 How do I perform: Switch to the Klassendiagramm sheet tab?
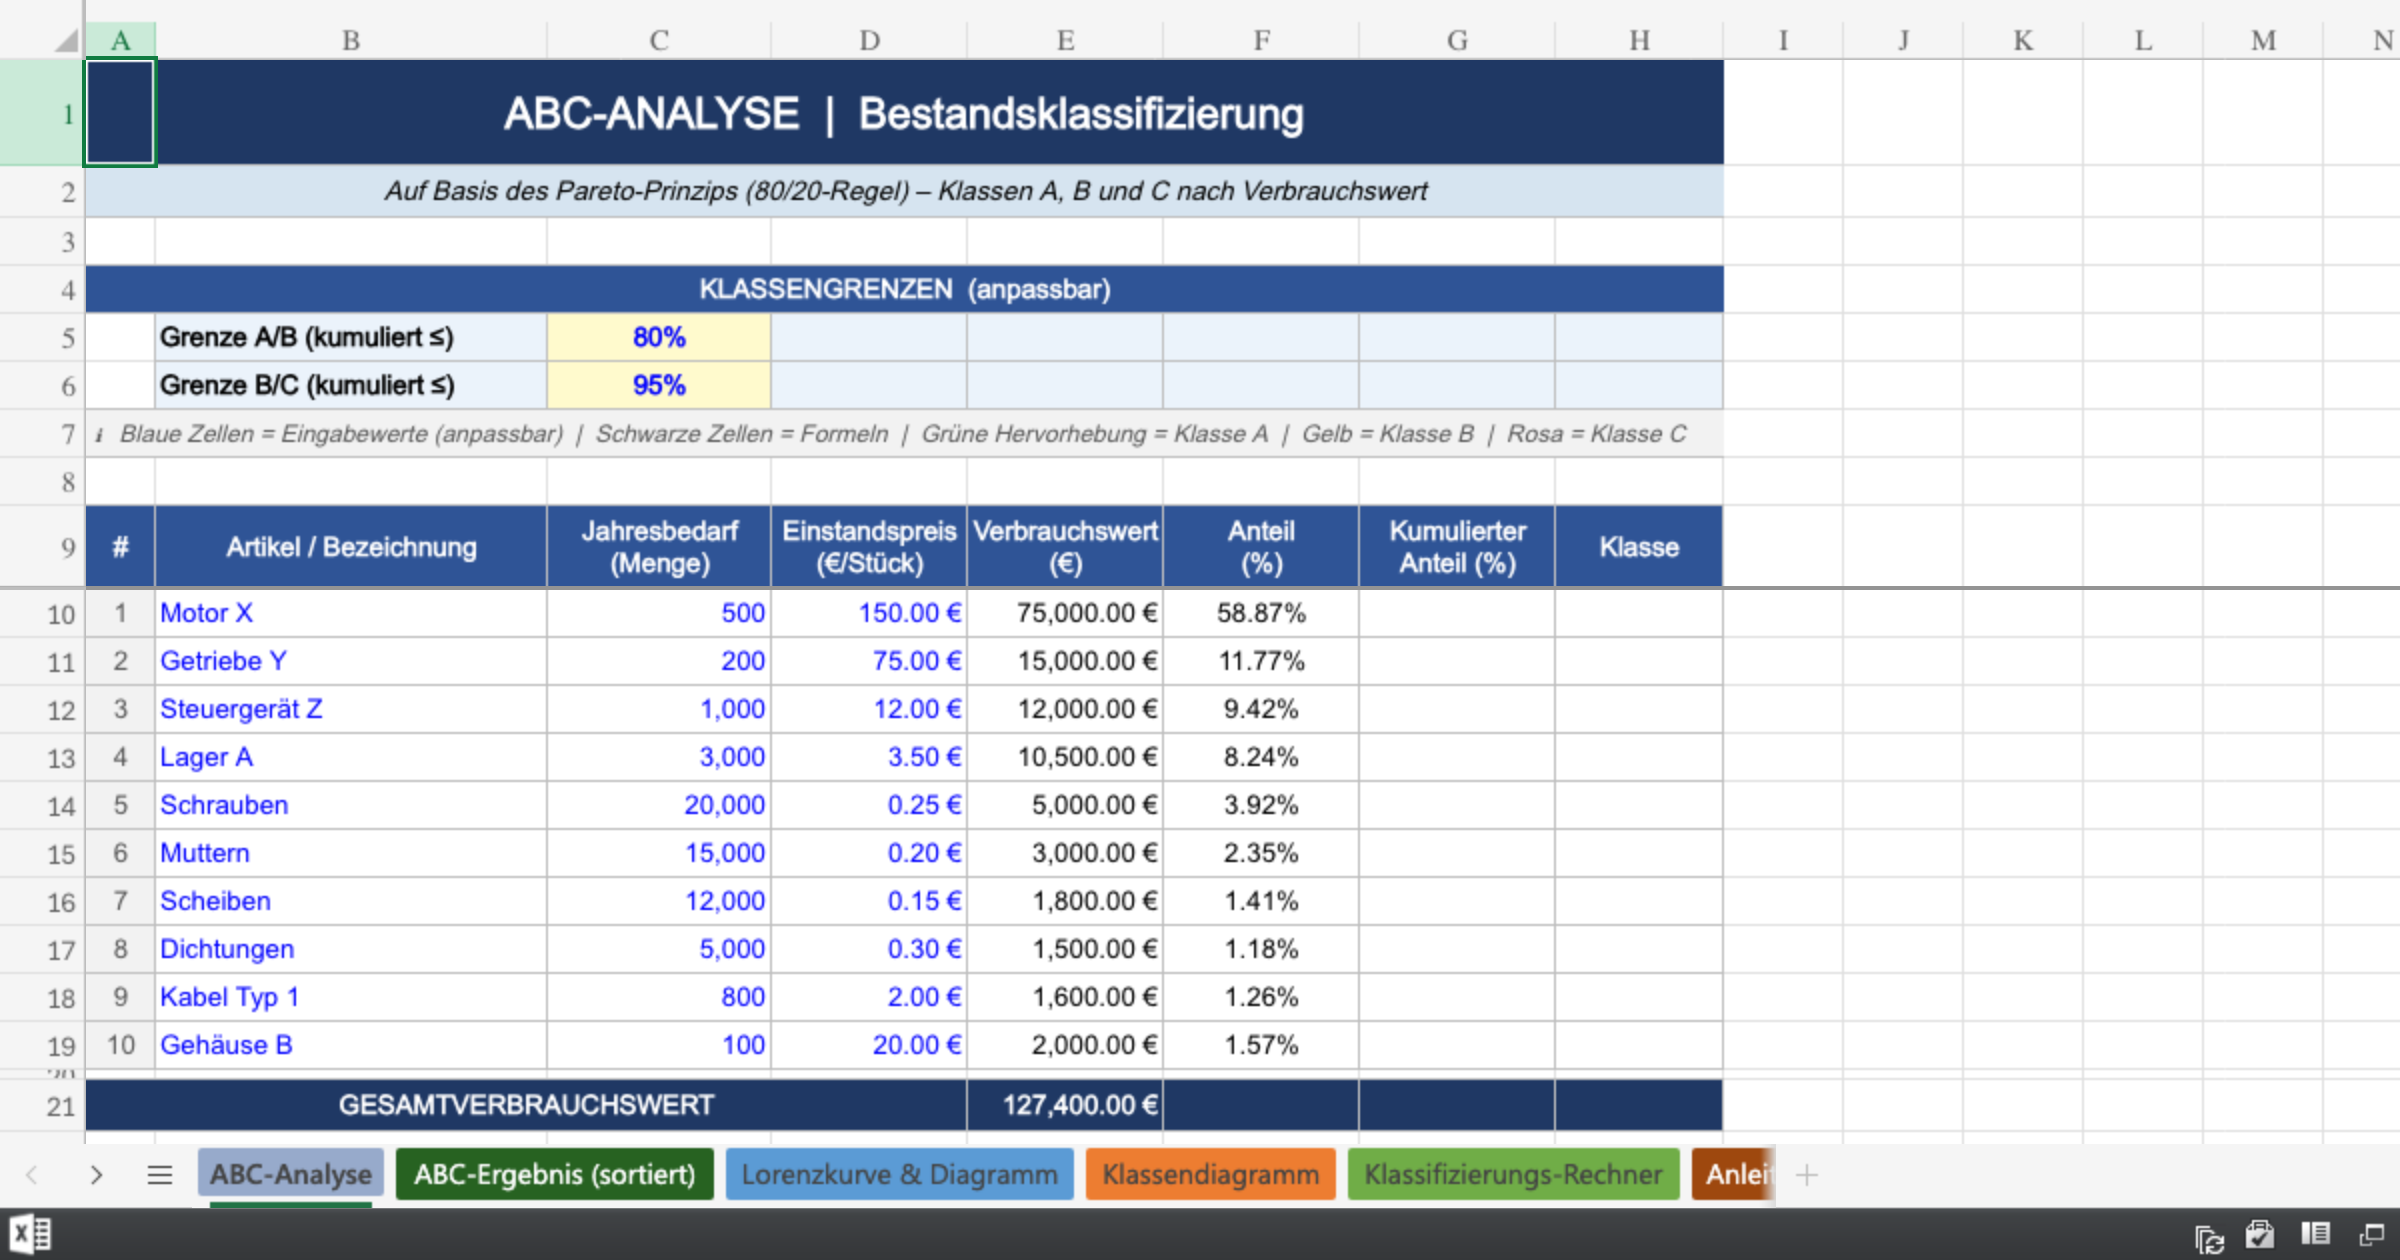[1210, 1174]
